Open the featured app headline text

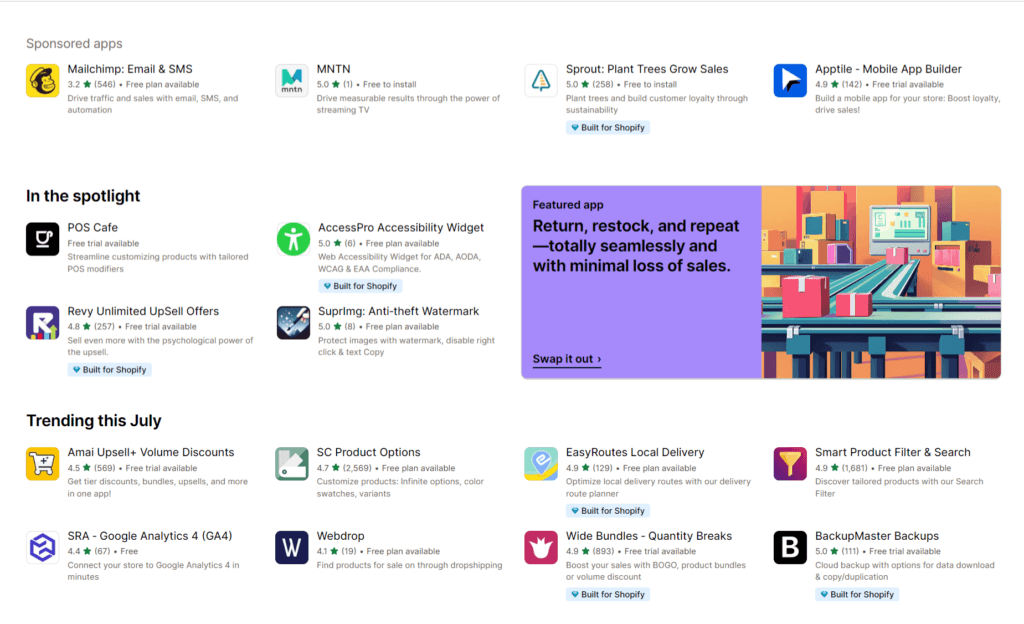click(636, 246)
